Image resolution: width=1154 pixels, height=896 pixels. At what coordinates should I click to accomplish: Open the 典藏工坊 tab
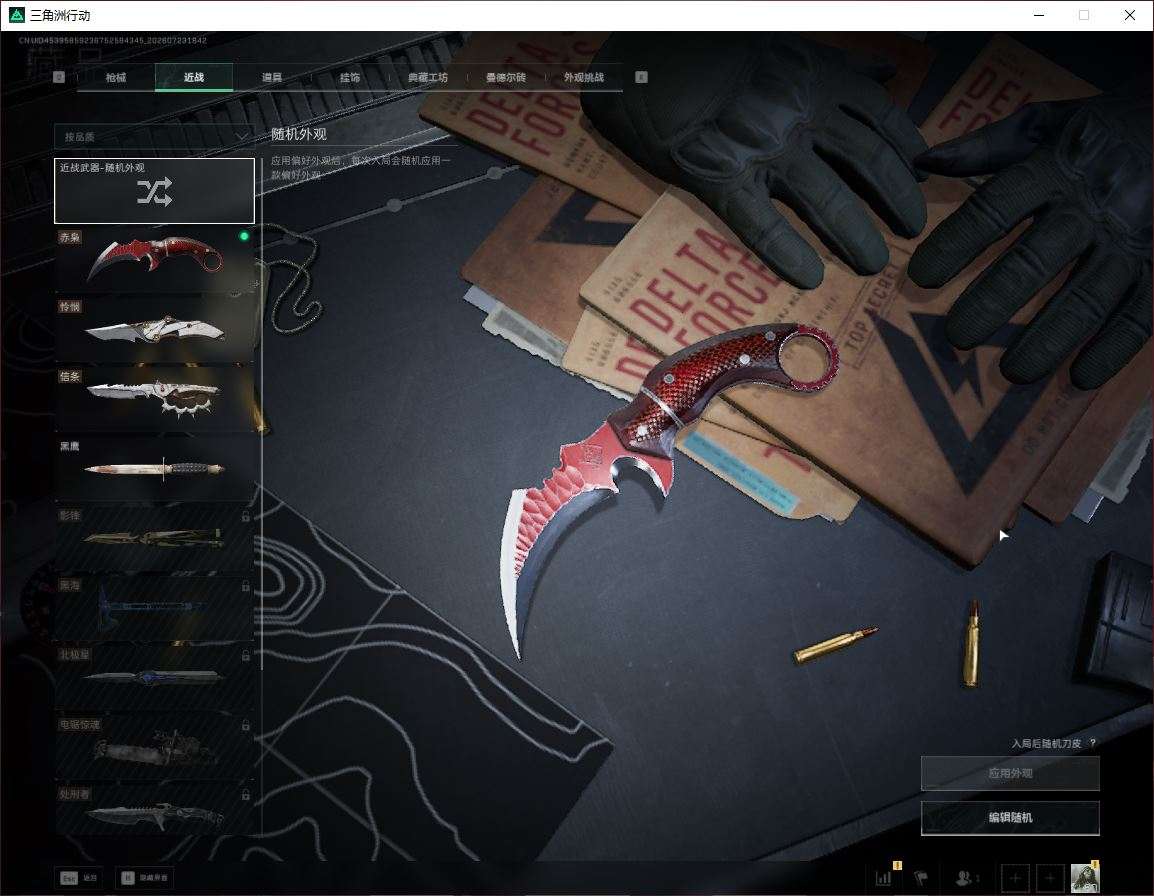[x=428, y=77]
